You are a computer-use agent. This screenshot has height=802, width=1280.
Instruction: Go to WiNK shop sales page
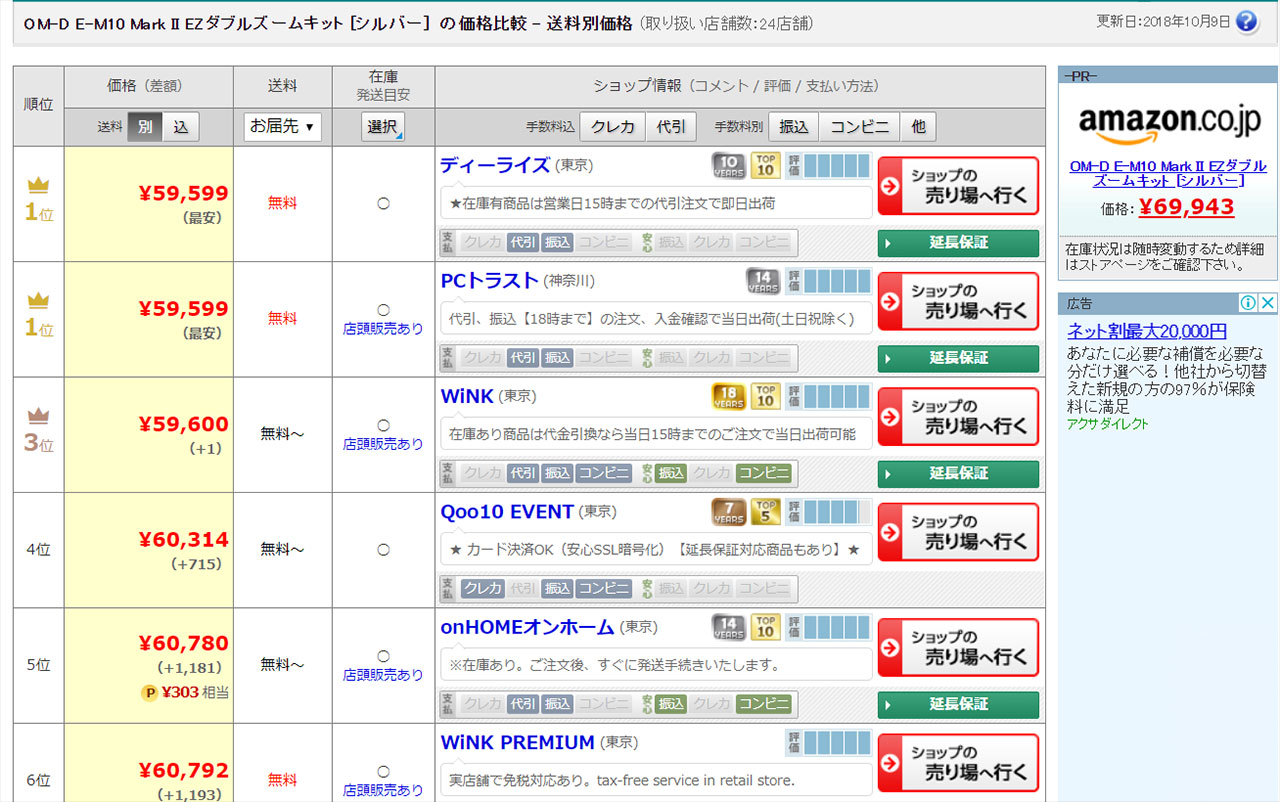click(x=958, y=417)
